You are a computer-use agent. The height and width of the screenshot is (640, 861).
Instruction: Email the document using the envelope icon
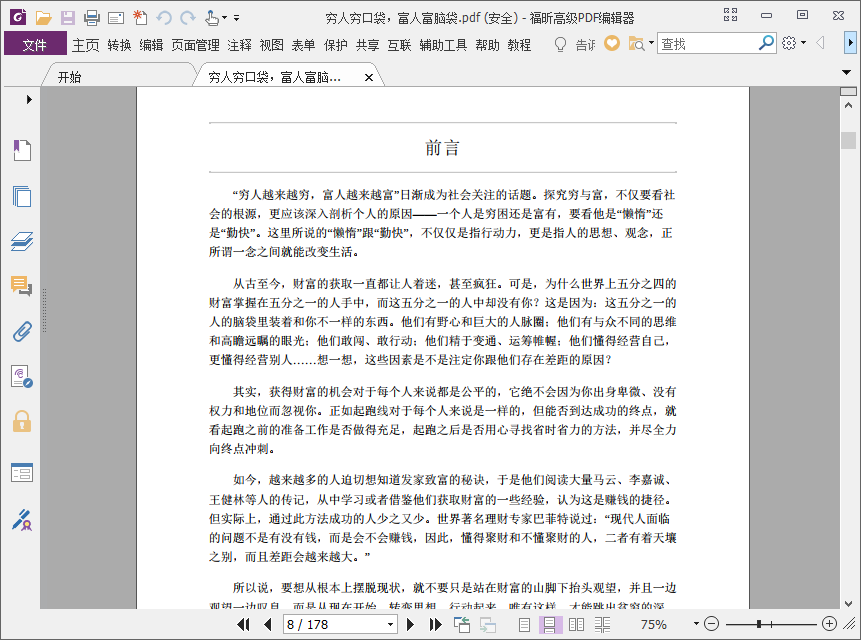(x=116, y=19)
